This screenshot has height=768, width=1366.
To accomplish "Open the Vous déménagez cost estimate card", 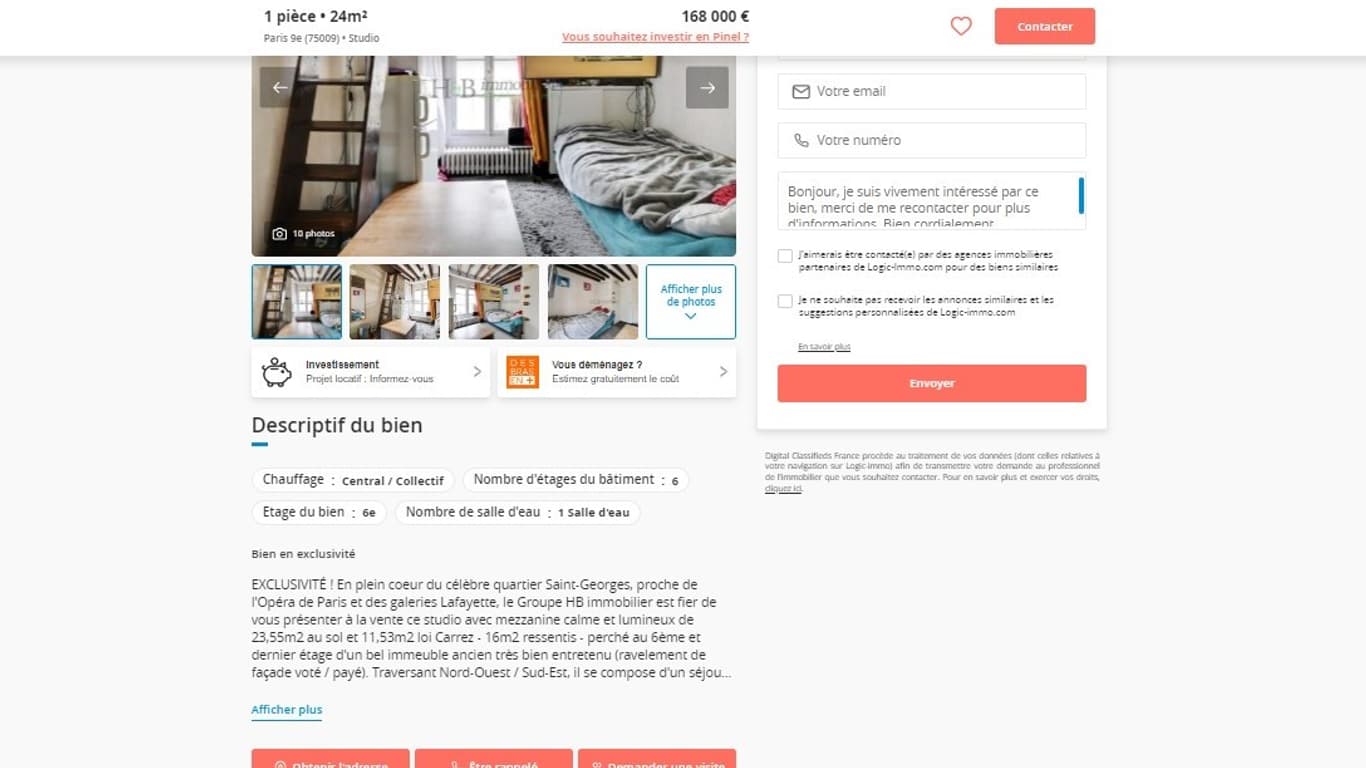I will point(617,372).
